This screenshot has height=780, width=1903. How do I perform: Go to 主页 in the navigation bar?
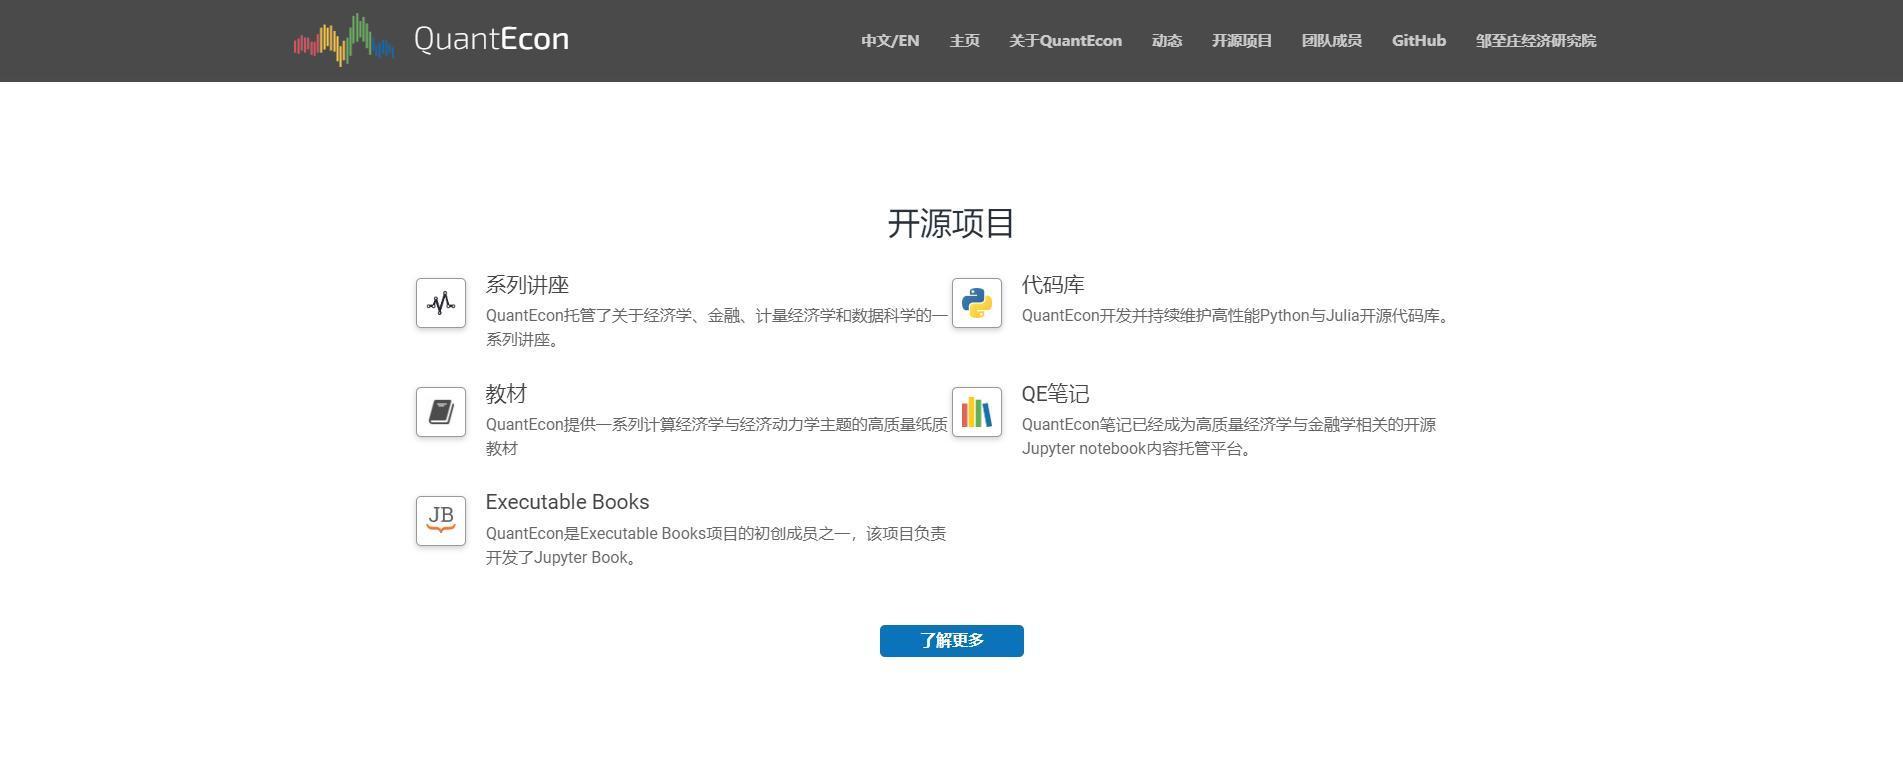964,41
